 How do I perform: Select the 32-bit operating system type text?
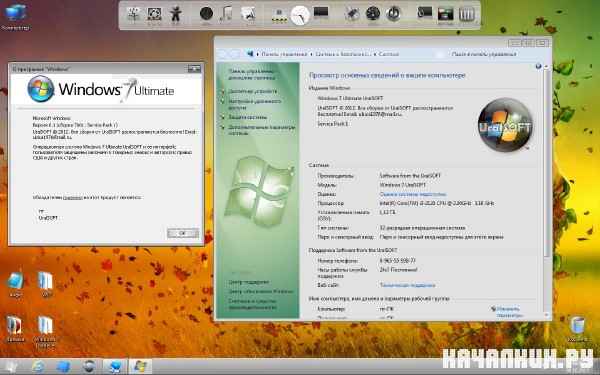click(x=422, y=228)
